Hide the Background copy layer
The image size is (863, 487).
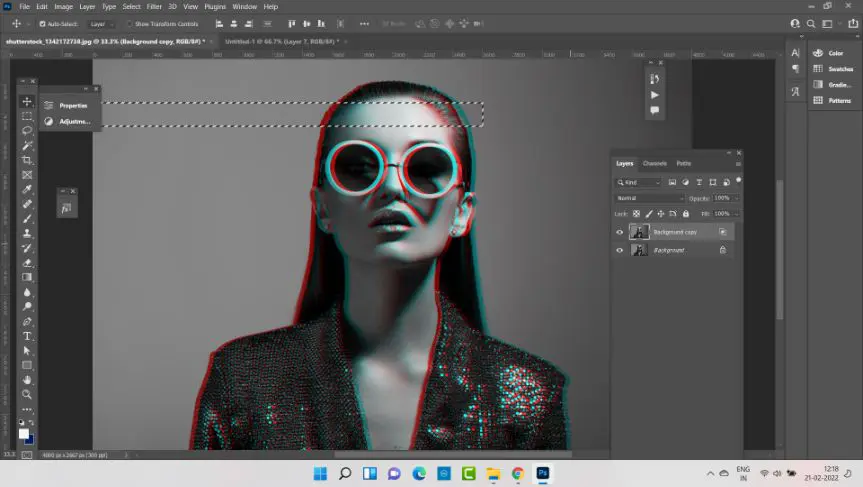point(619,232)
